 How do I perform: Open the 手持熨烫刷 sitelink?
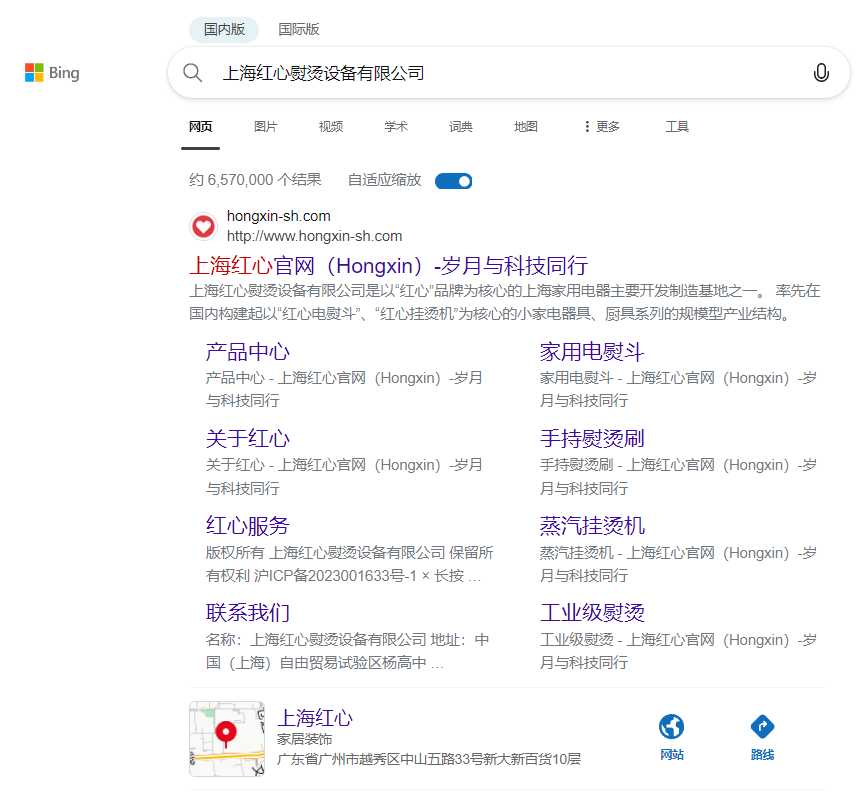tap(592, 439)
